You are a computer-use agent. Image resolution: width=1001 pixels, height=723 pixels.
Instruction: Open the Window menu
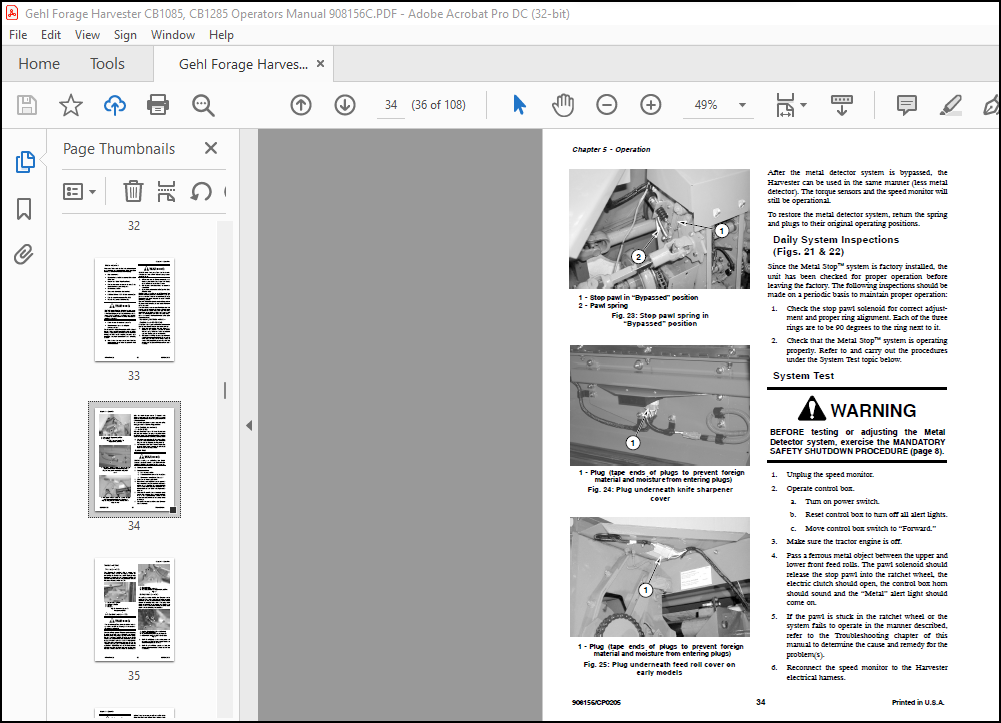(x=172, y=35)
